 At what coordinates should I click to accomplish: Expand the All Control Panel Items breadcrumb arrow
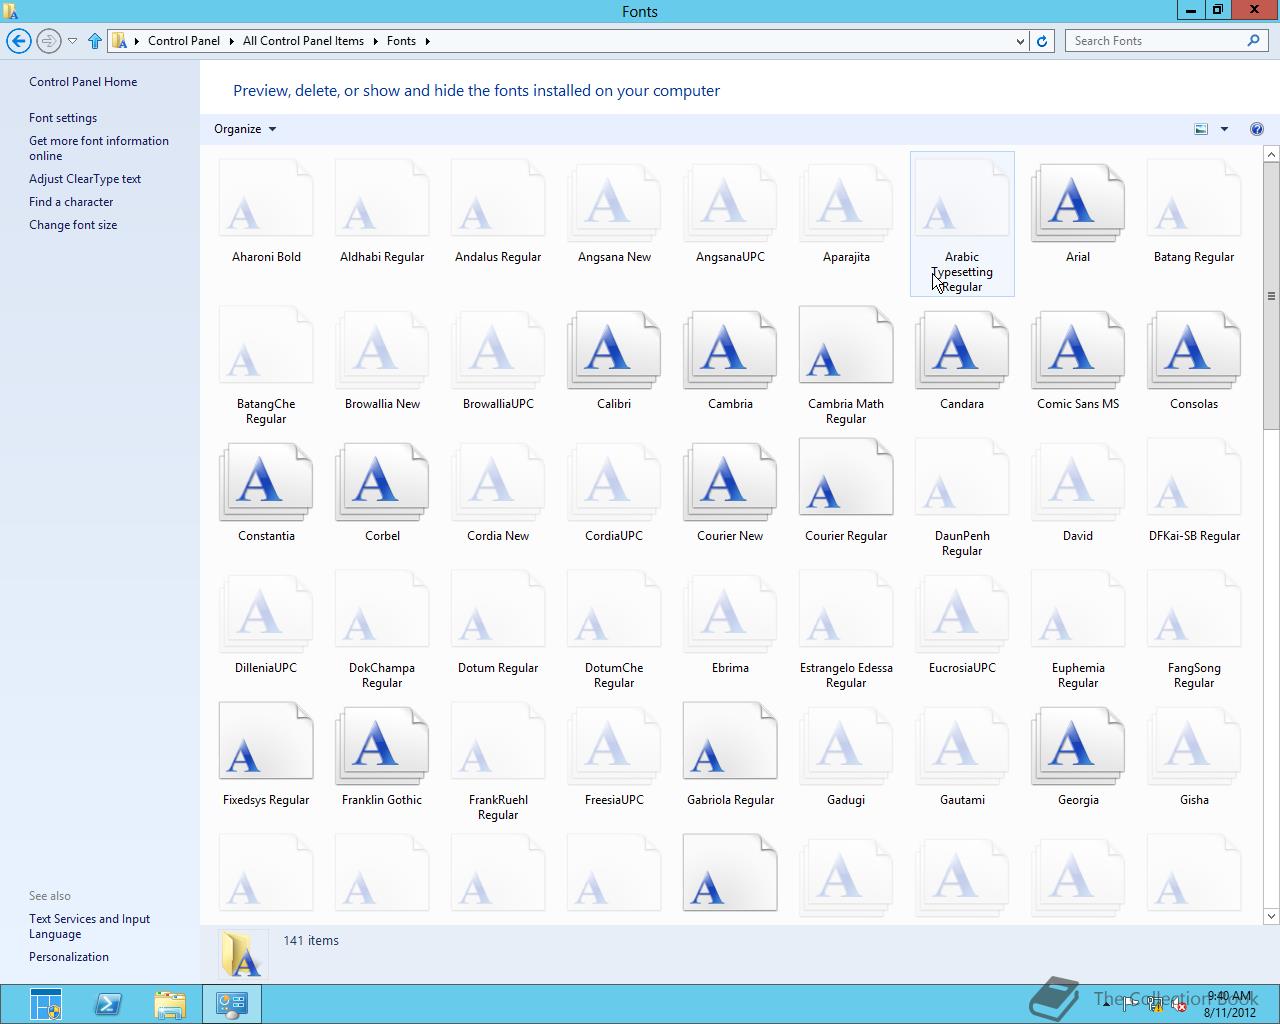coord(376,41)
